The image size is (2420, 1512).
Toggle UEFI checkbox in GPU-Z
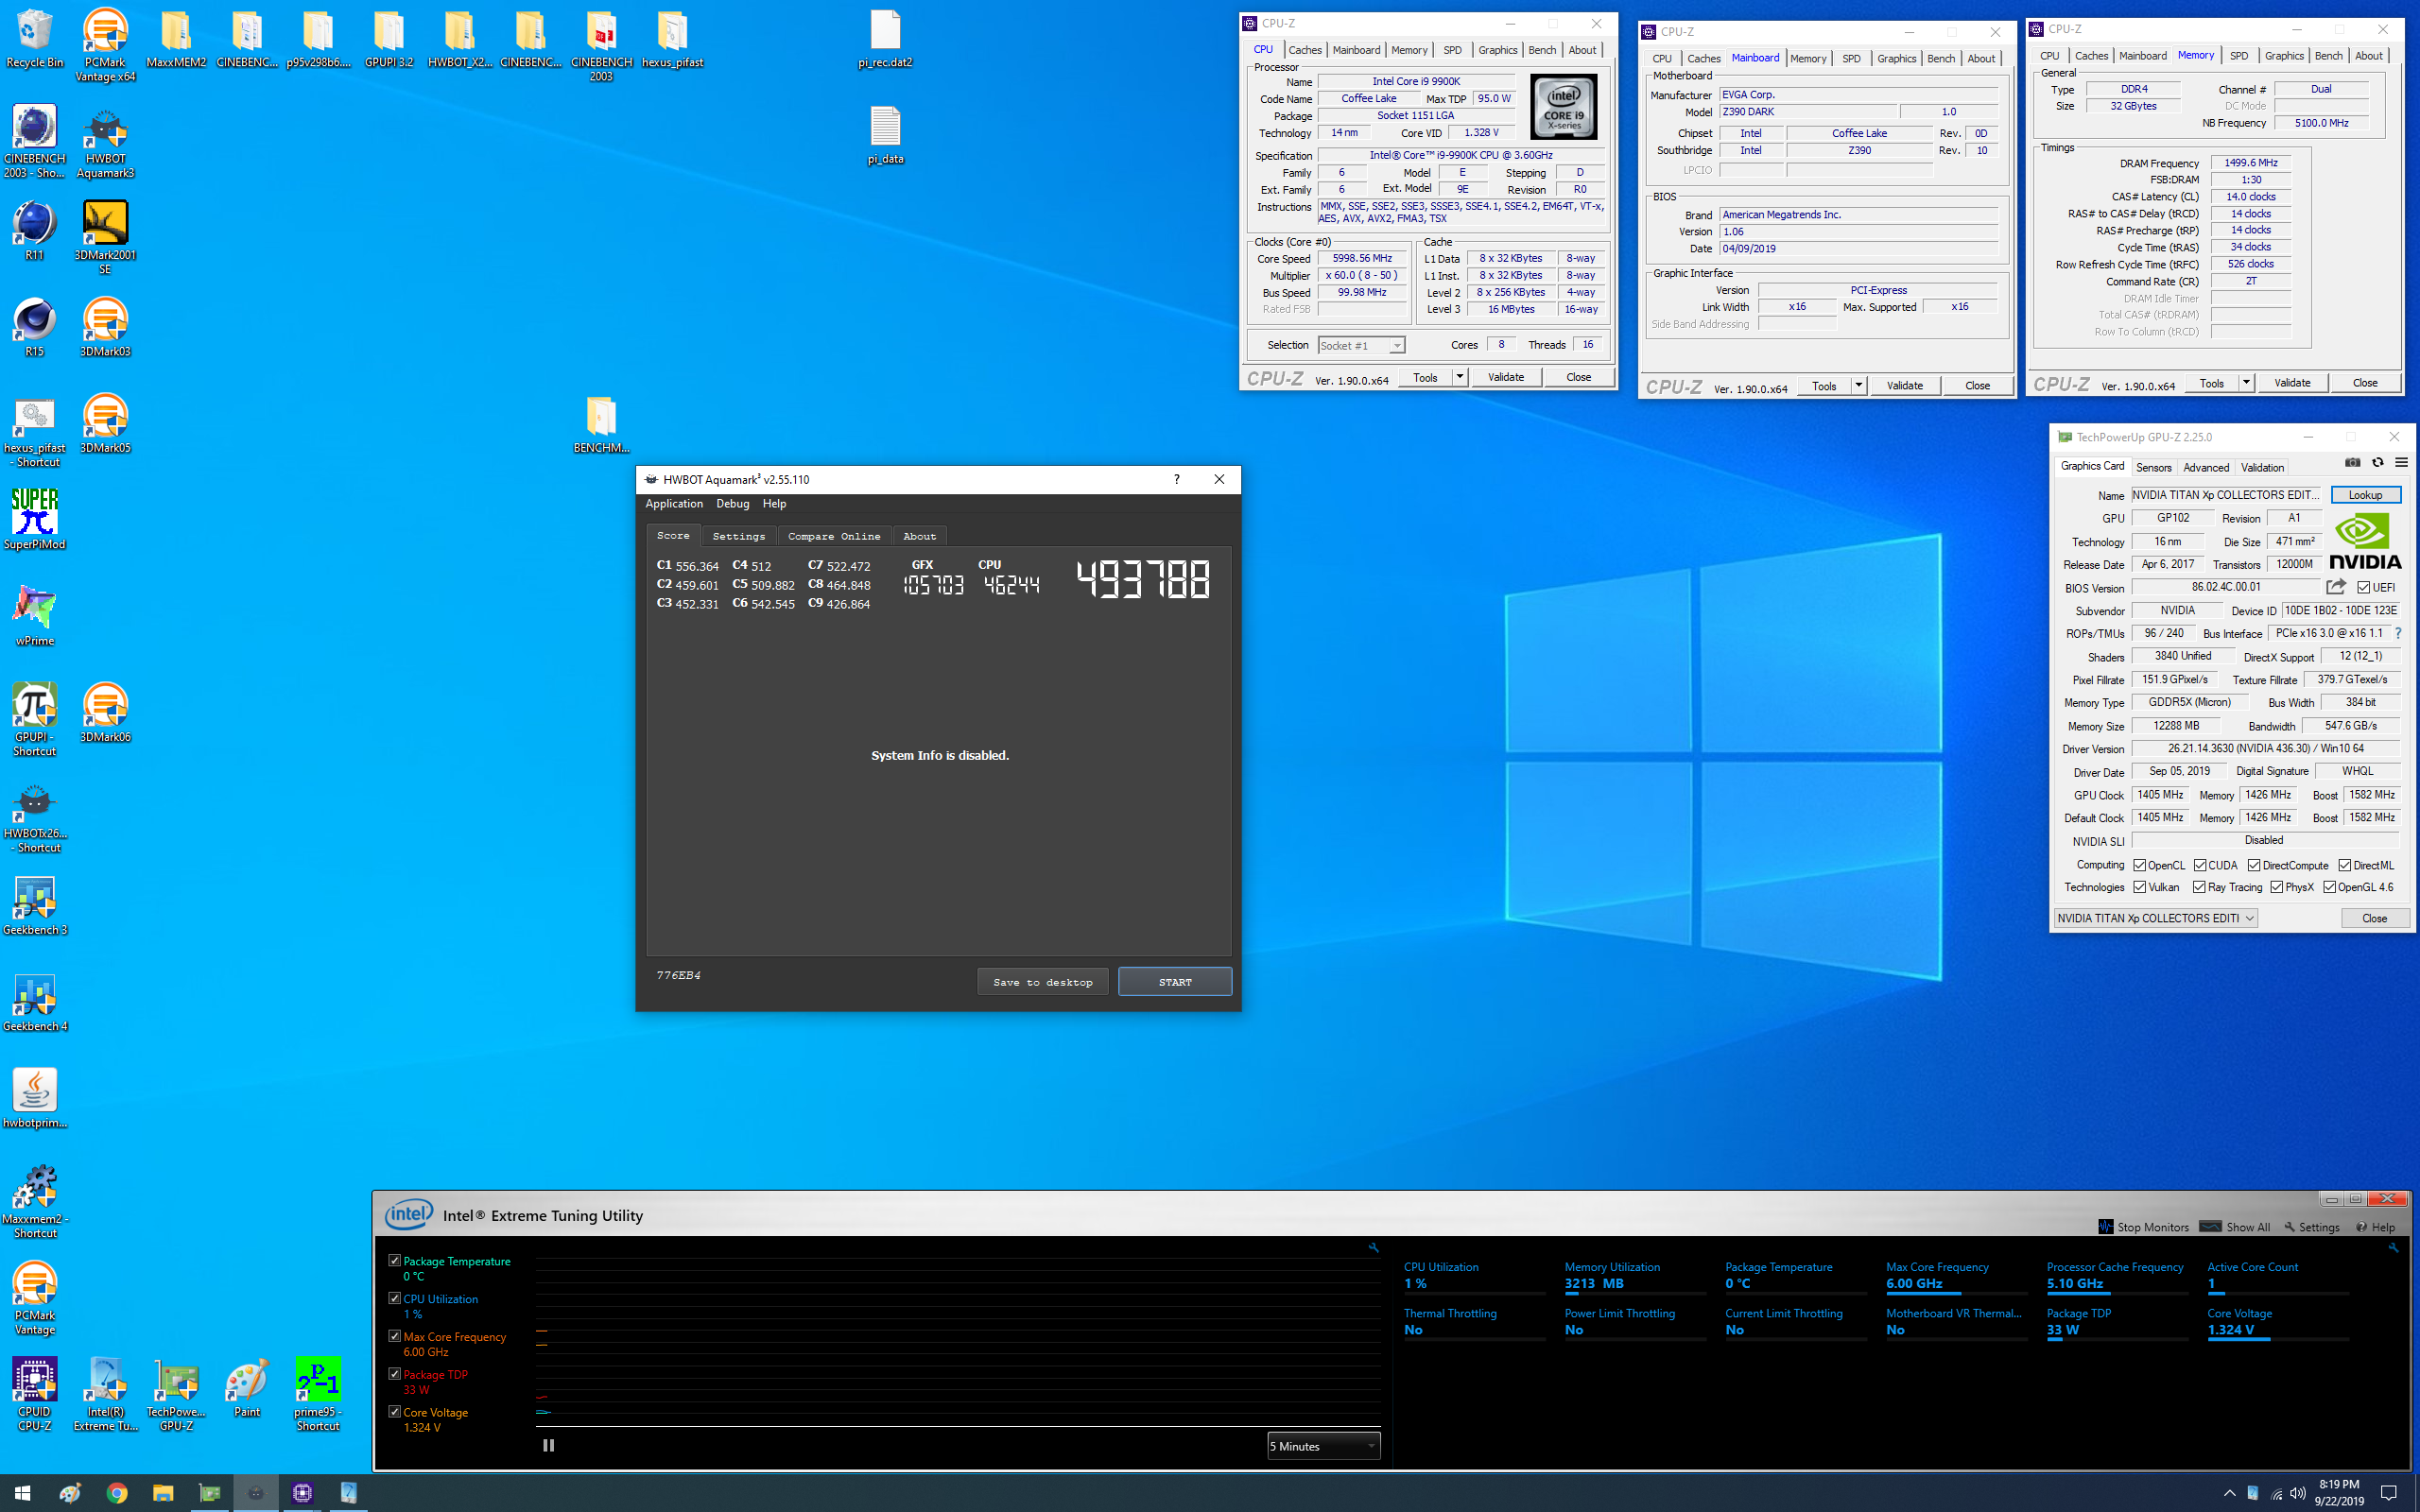2363,587
